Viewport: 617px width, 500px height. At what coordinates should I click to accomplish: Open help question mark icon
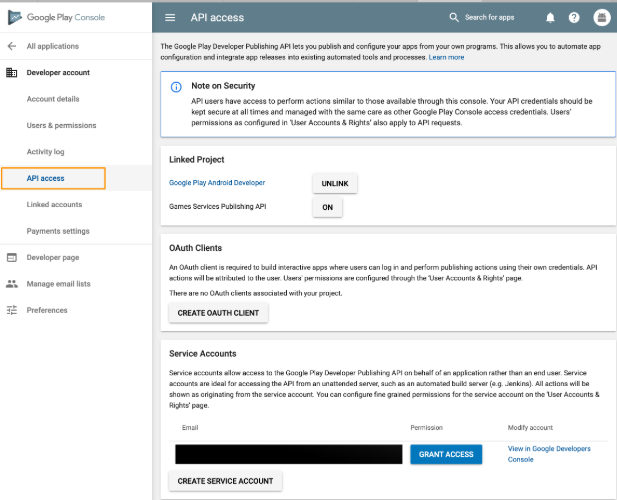[x=574, y=17]
